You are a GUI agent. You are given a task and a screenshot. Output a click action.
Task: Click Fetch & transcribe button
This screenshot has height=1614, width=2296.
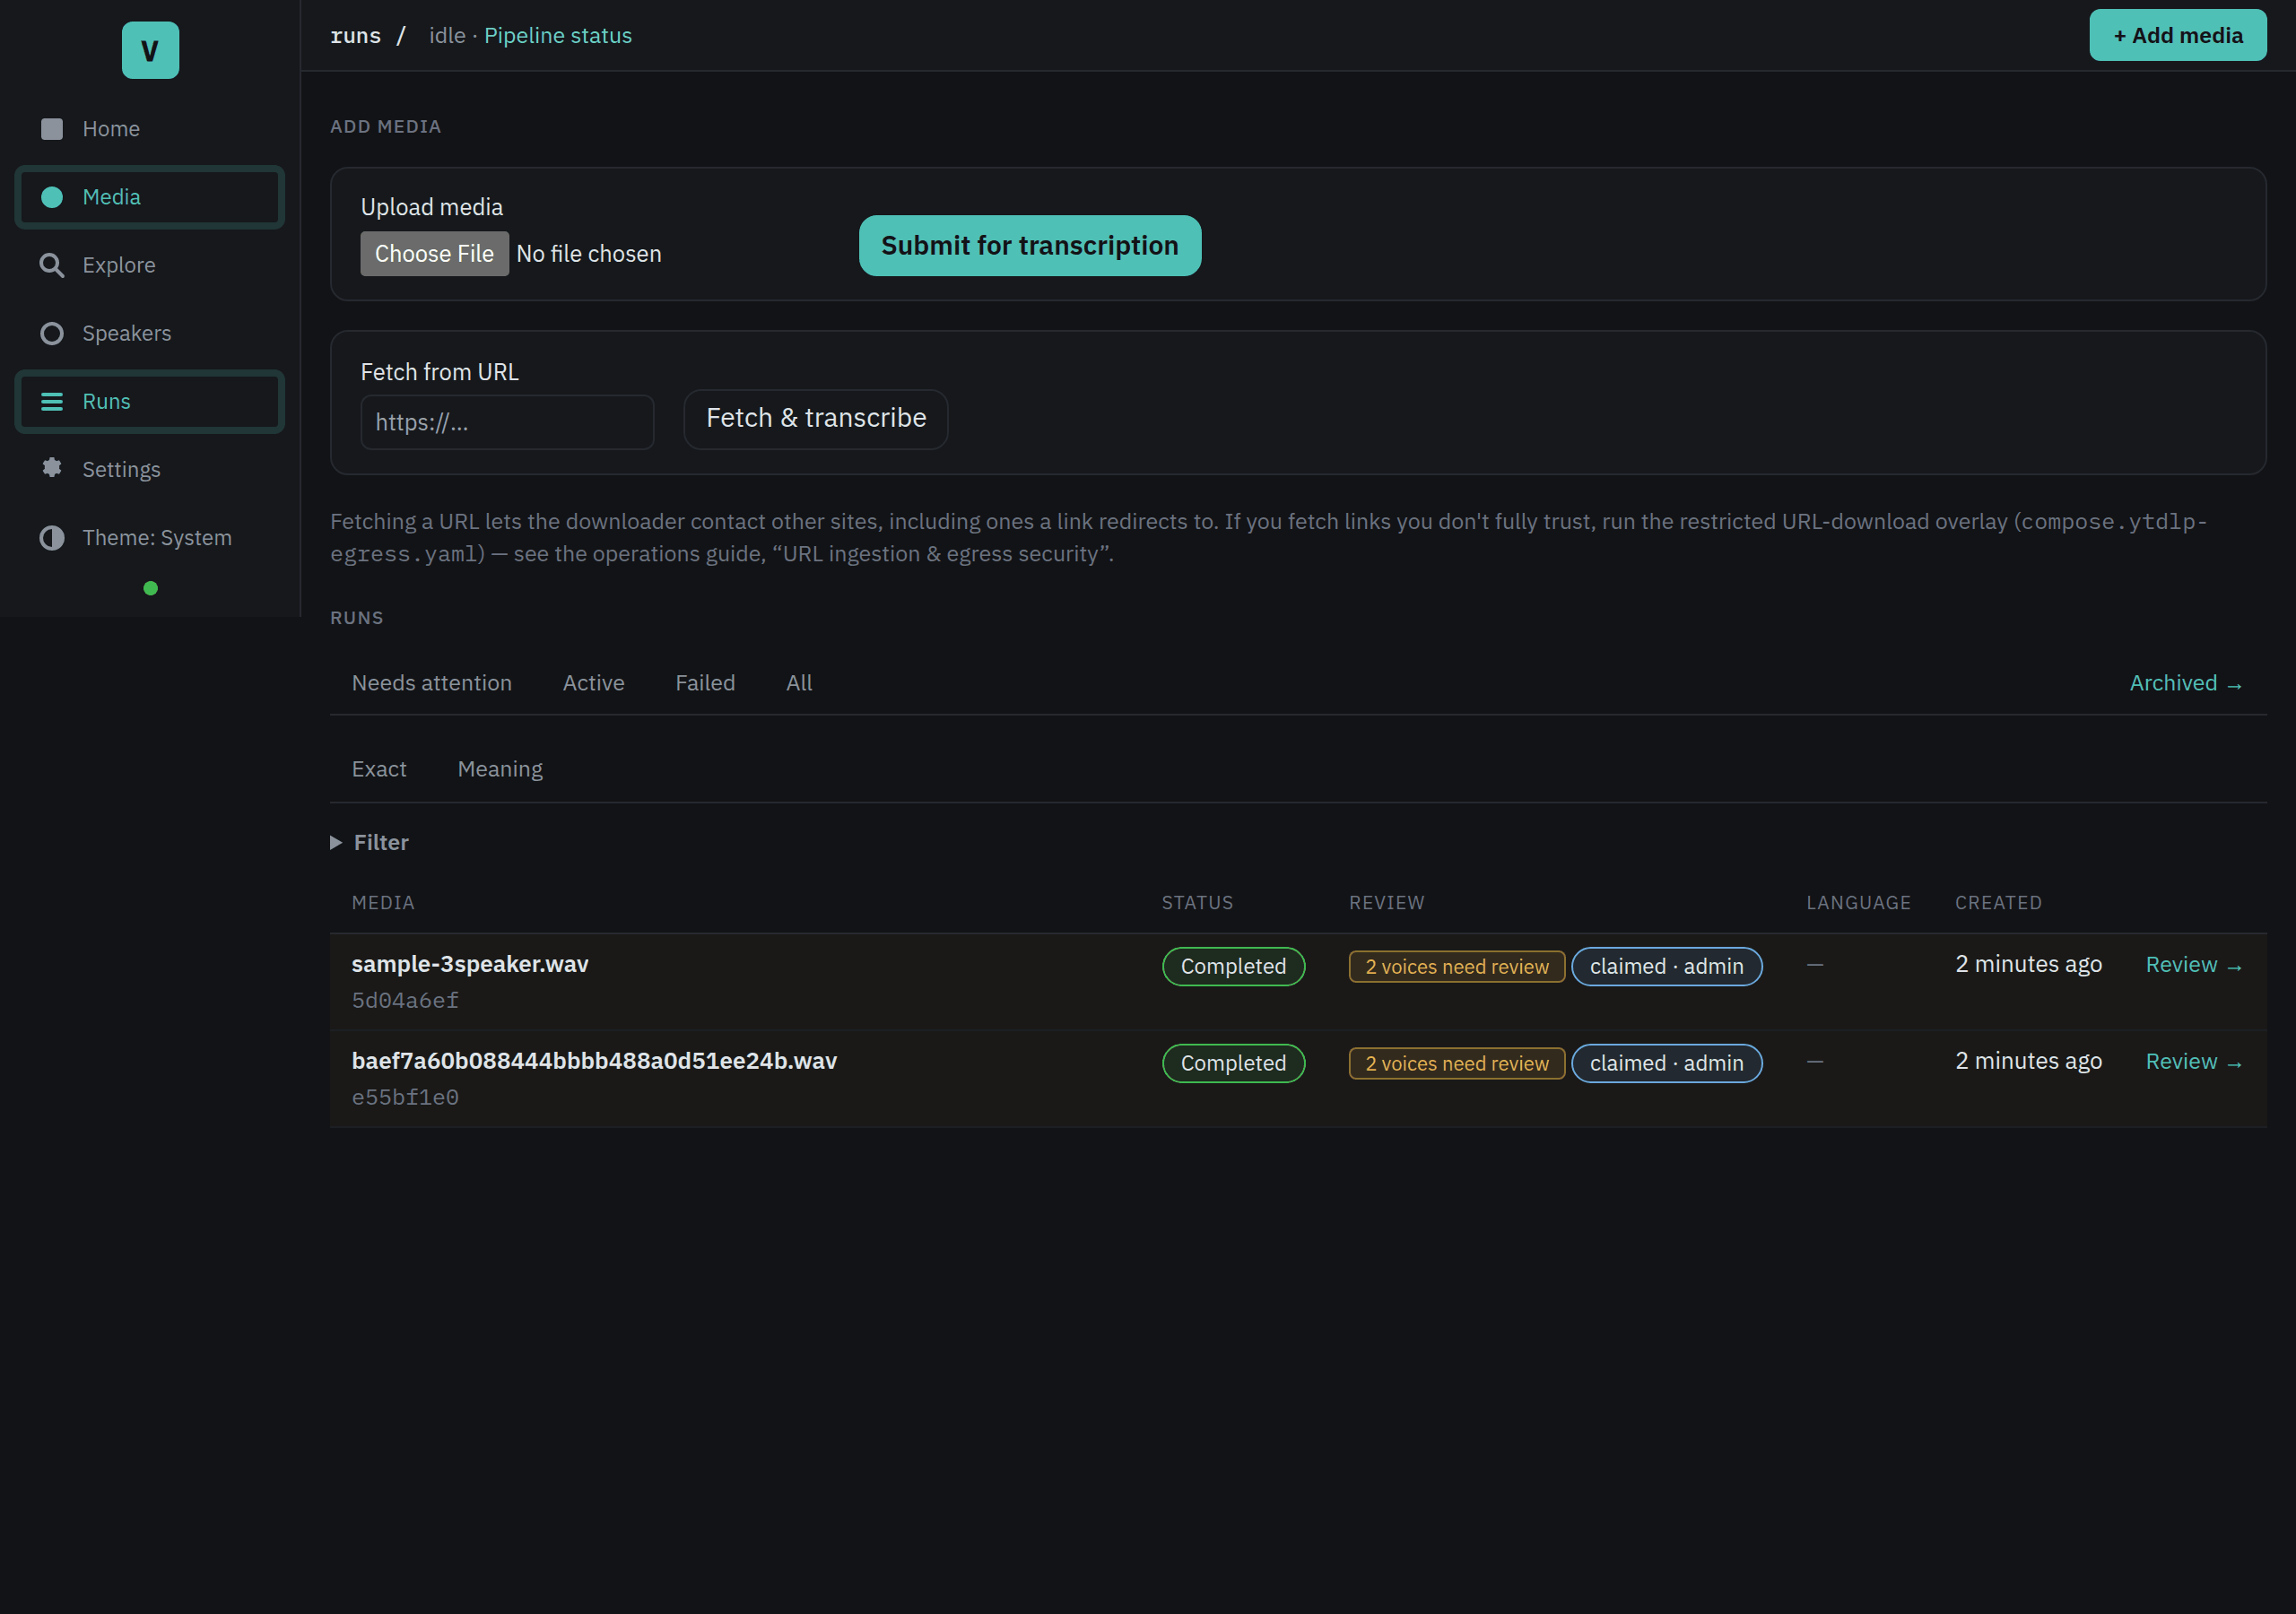click(x=815, y=418)
